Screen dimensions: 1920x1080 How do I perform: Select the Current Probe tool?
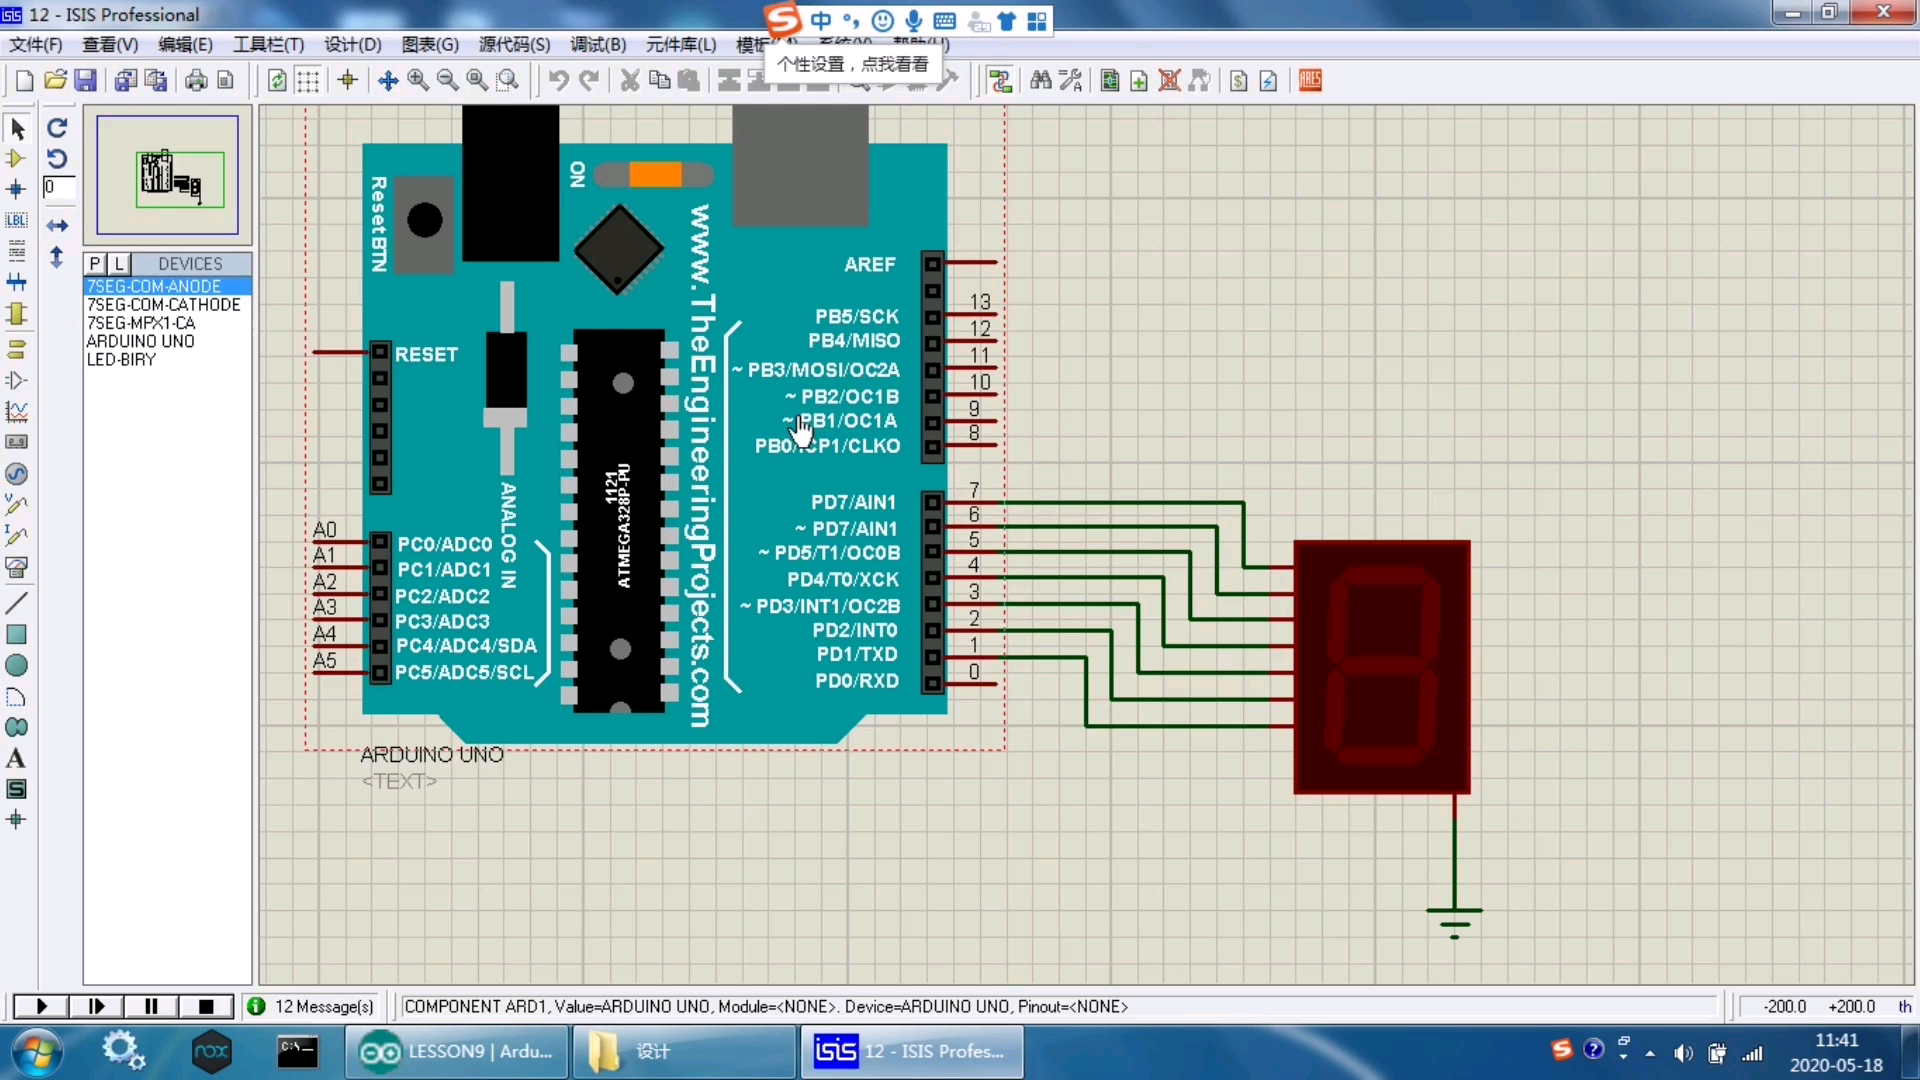(x=16, y=535)
